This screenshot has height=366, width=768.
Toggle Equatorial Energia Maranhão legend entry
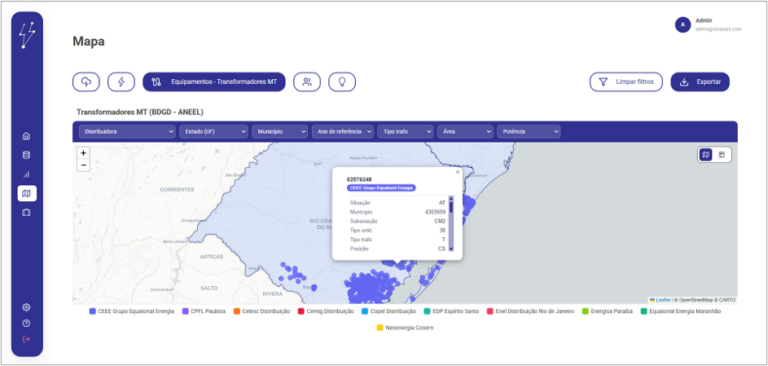[x=680, y=312]
